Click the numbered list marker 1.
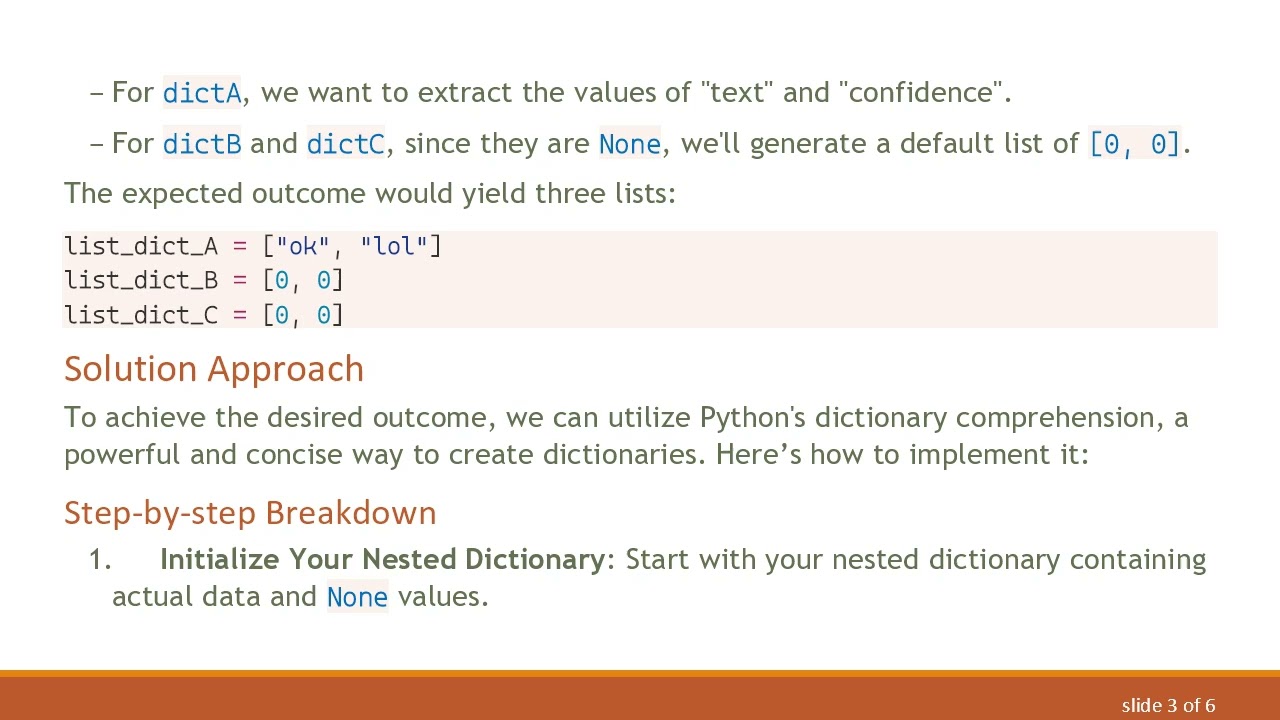Viewport: 1280px width, 720px height. [x=99, y=559]
